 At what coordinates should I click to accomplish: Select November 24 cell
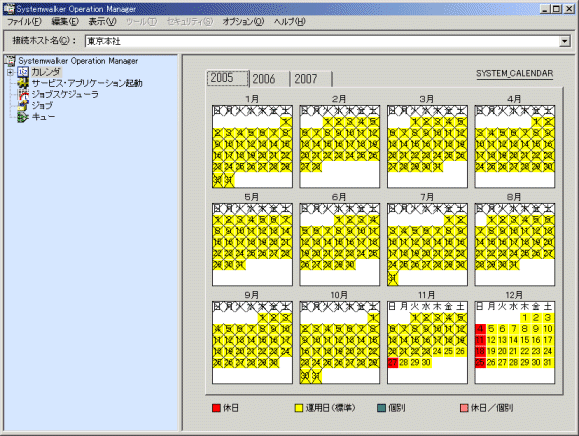point(437,351)
